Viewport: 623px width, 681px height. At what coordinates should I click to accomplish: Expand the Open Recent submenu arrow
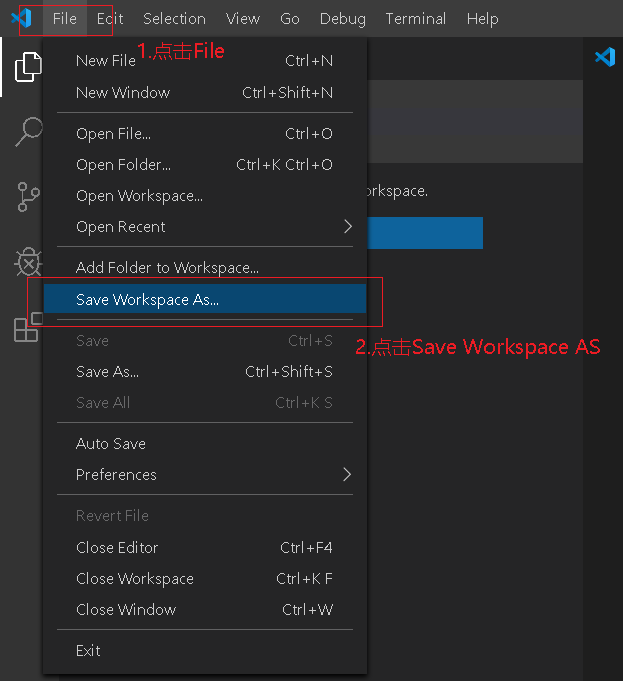coord(347,226)
